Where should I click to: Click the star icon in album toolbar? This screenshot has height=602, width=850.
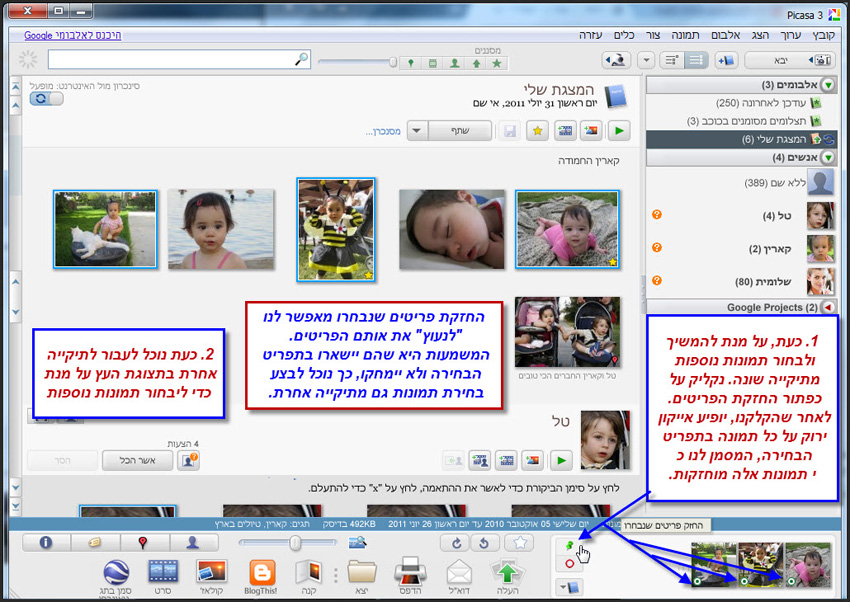(537, 131)
